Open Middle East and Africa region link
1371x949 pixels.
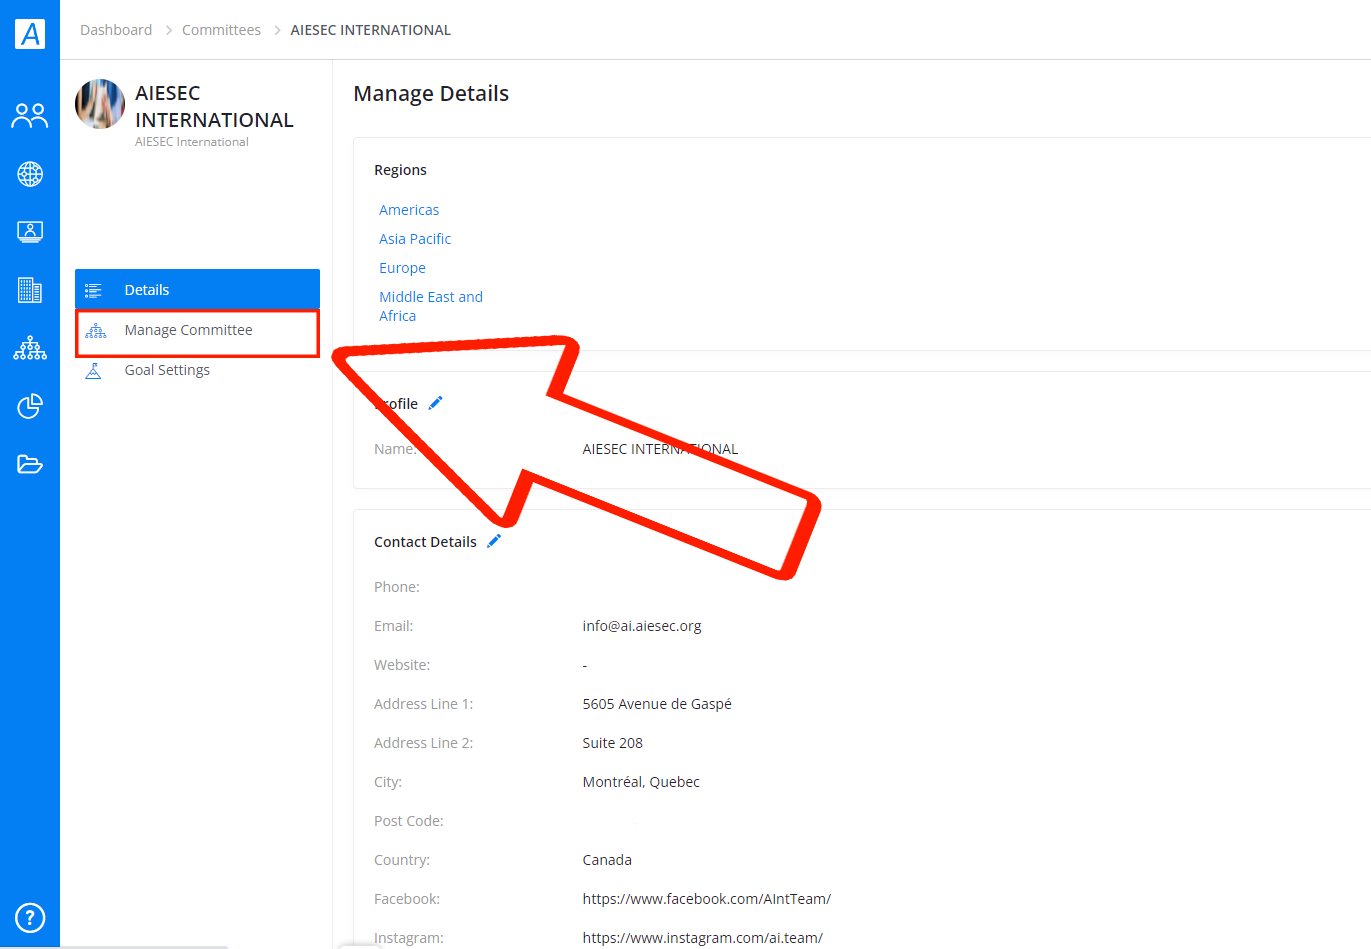(x=430, y=306)
